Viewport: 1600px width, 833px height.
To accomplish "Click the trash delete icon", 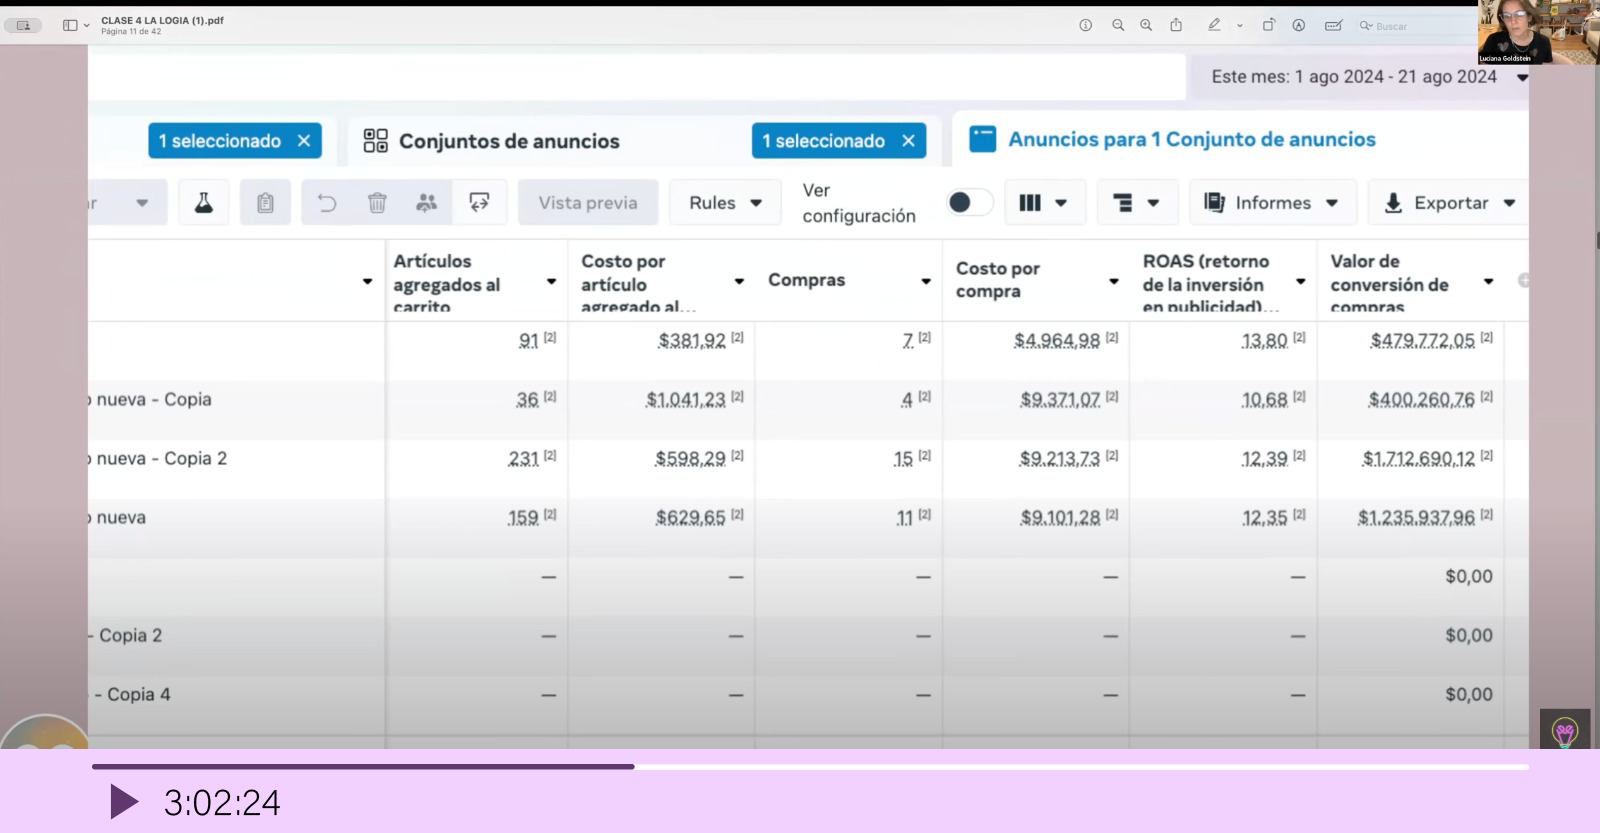I will (377, 203).
